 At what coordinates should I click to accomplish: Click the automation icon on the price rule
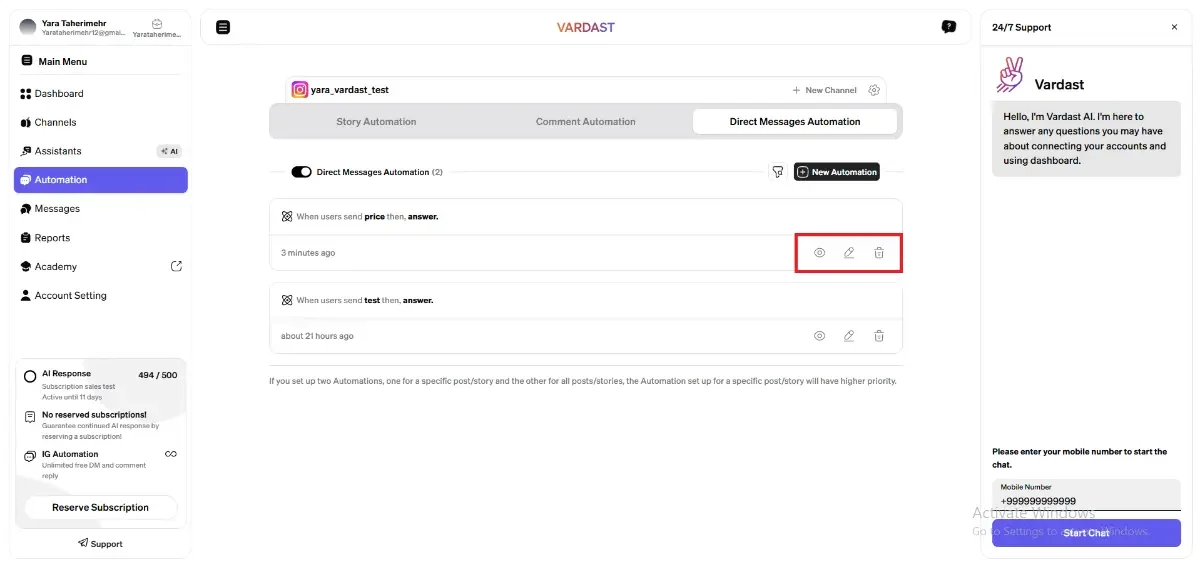pyautogui.click(x=287, y=216)
